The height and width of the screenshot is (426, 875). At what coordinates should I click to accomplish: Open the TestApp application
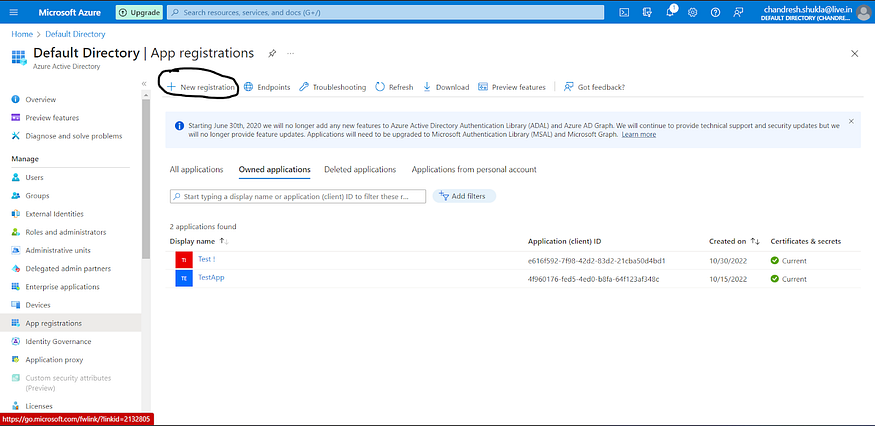click(x=211, y=277)
